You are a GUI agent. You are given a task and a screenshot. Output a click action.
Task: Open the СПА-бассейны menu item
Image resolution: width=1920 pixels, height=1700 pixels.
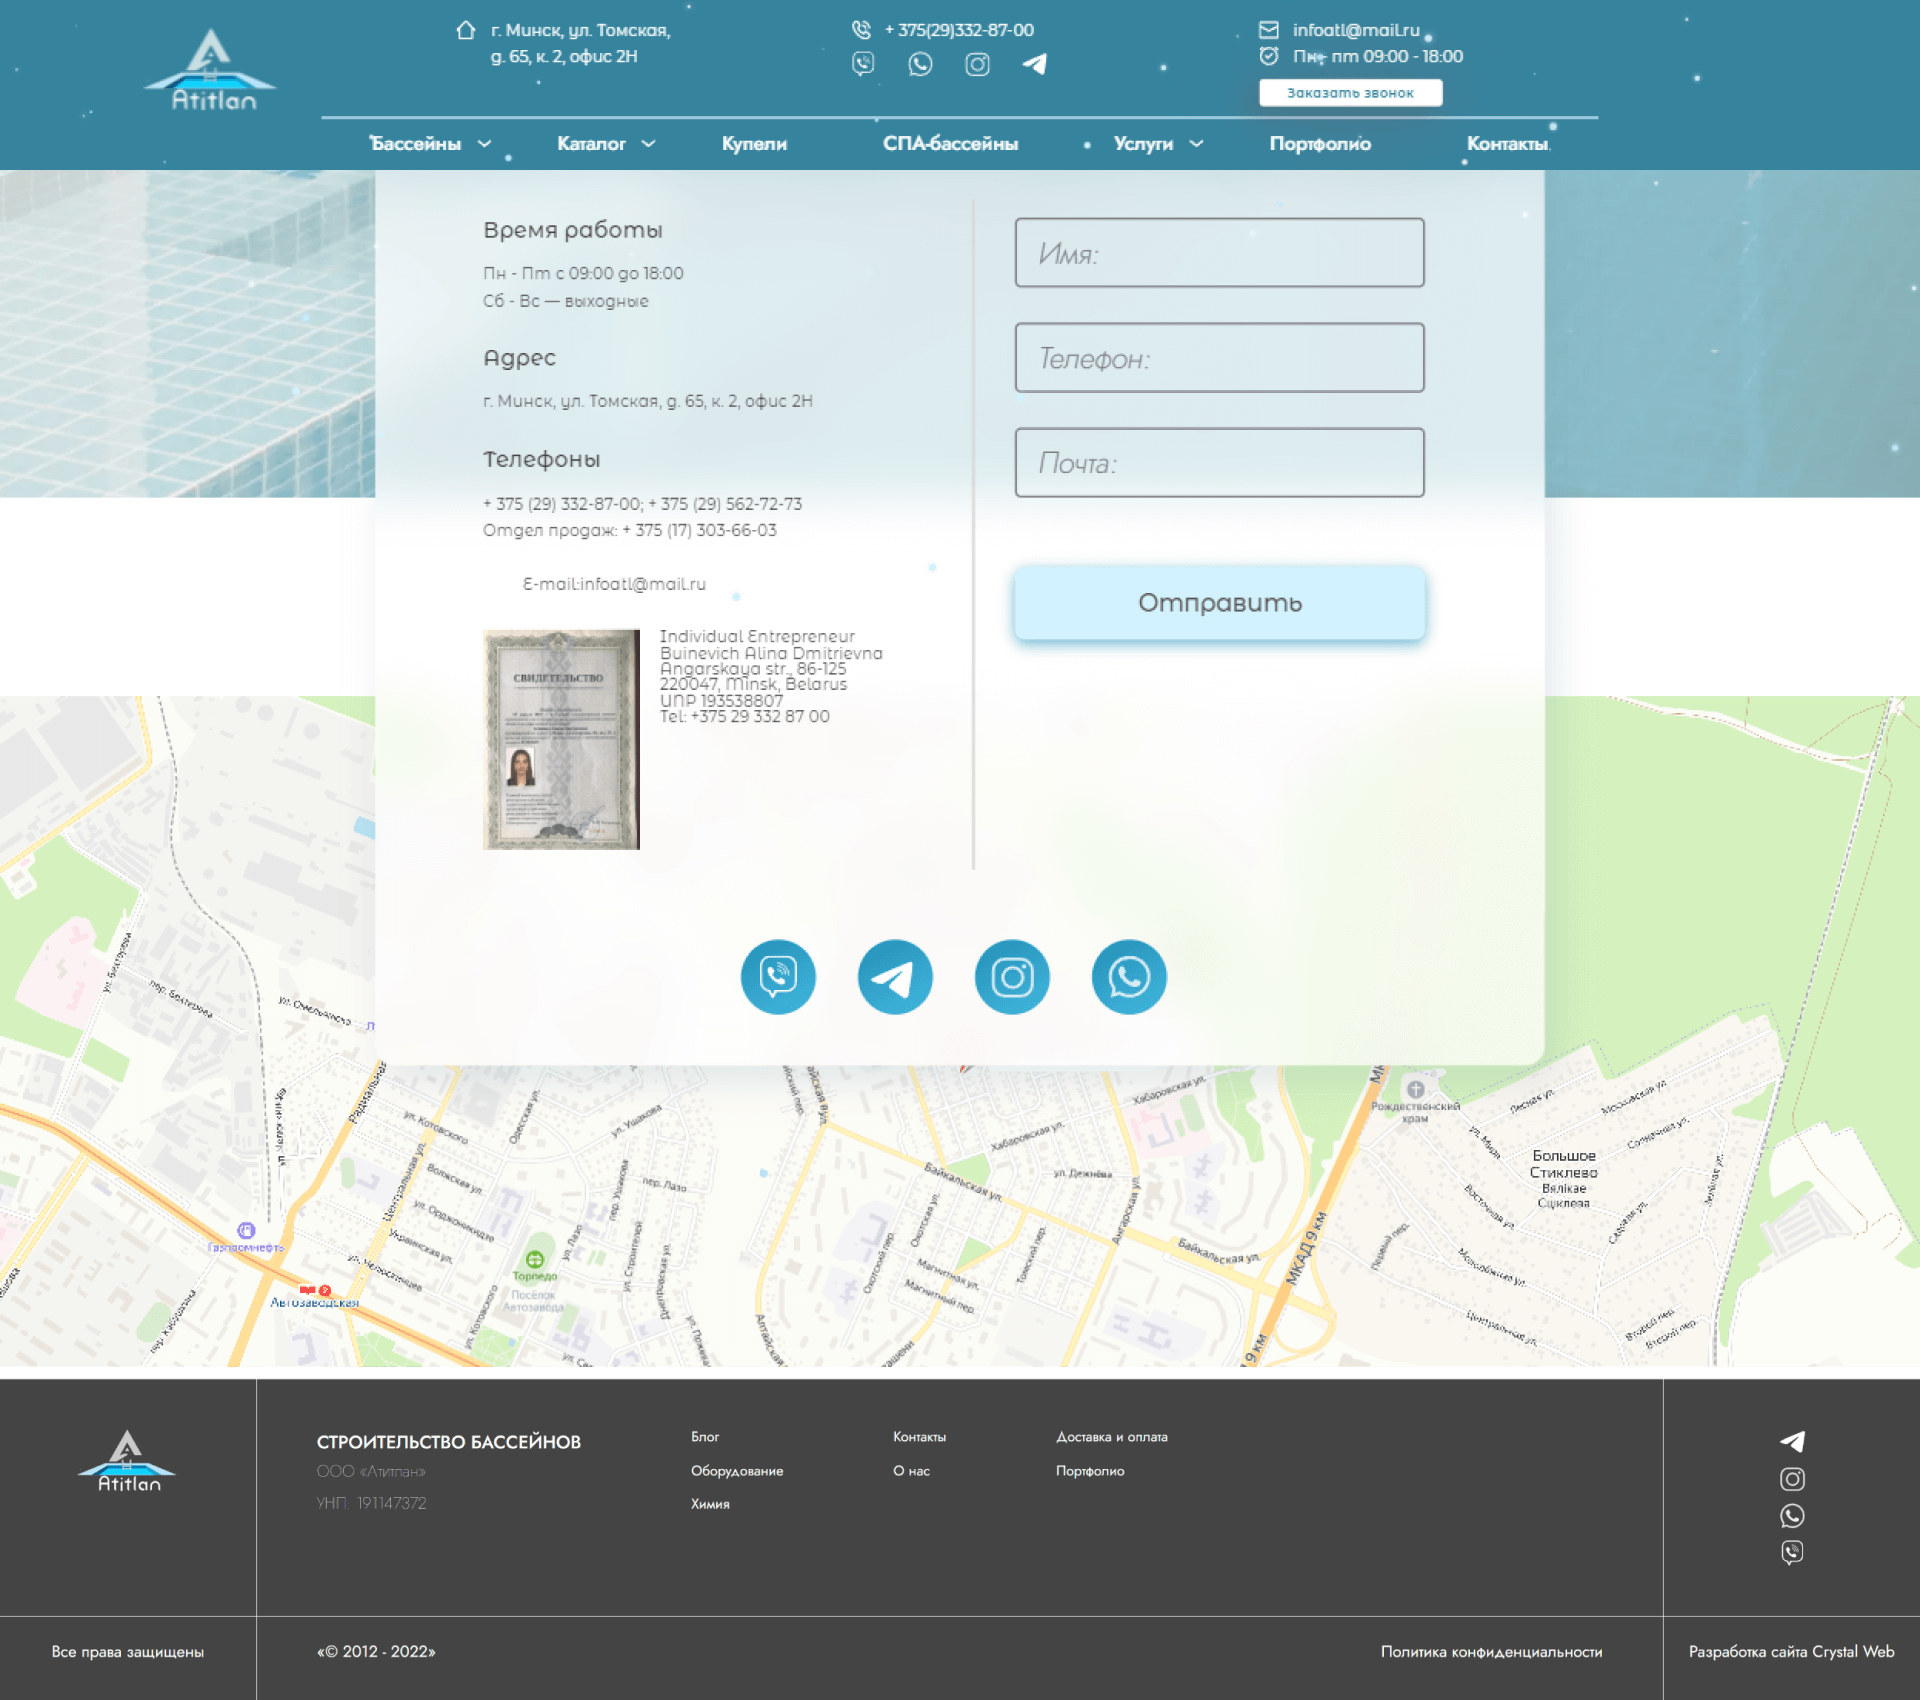click(x=950, y=144)
